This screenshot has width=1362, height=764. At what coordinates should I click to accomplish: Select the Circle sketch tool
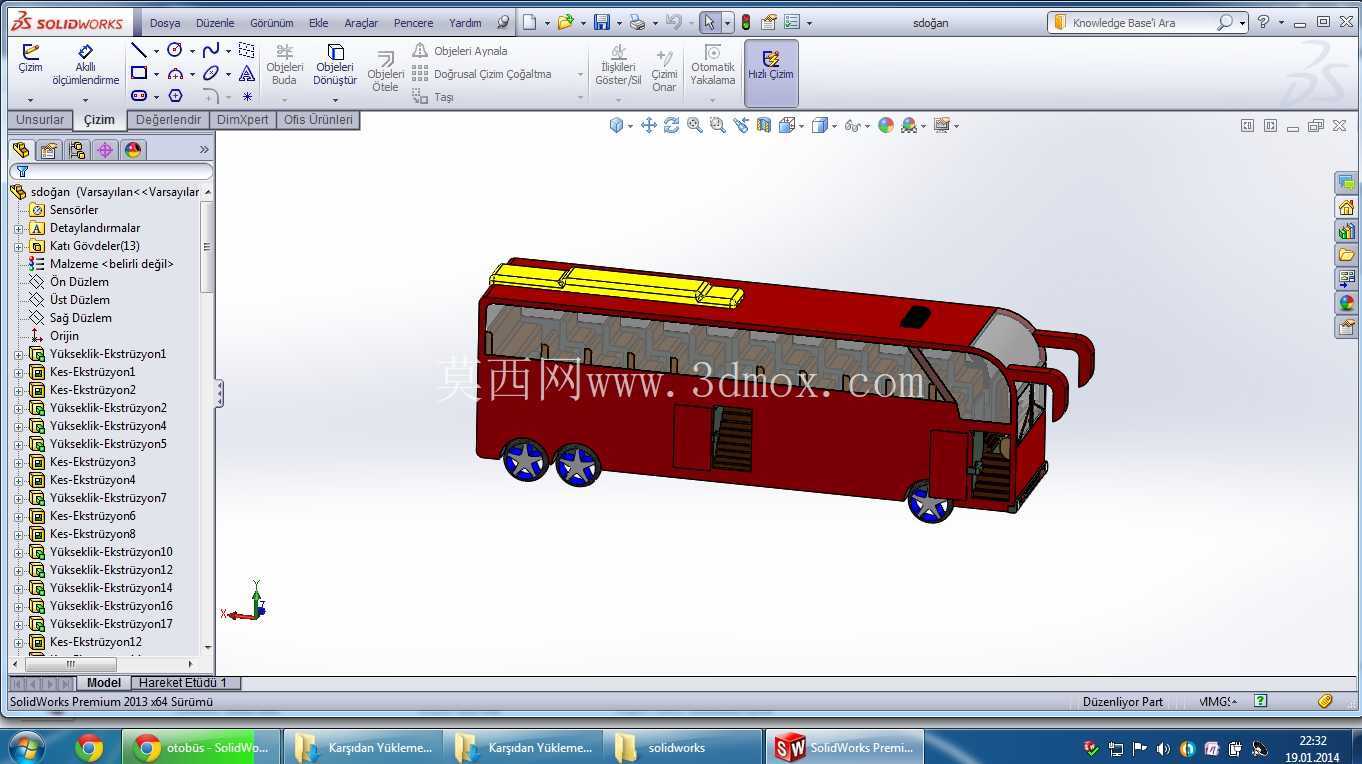(175, 50)
